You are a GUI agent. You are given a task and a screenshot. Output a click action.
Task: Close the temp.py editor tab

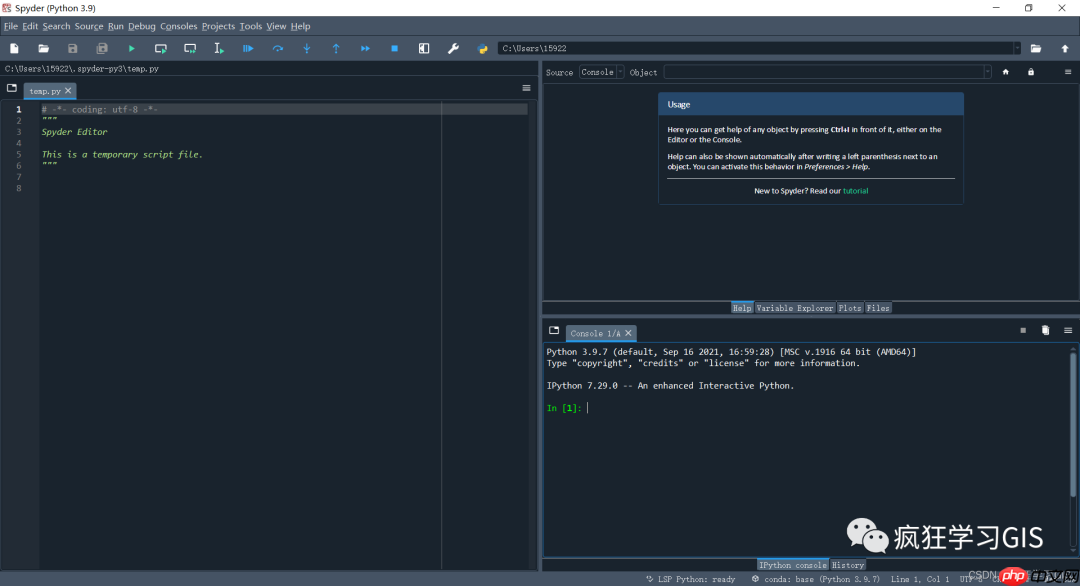pyautogui.click(x=69, y=91)
